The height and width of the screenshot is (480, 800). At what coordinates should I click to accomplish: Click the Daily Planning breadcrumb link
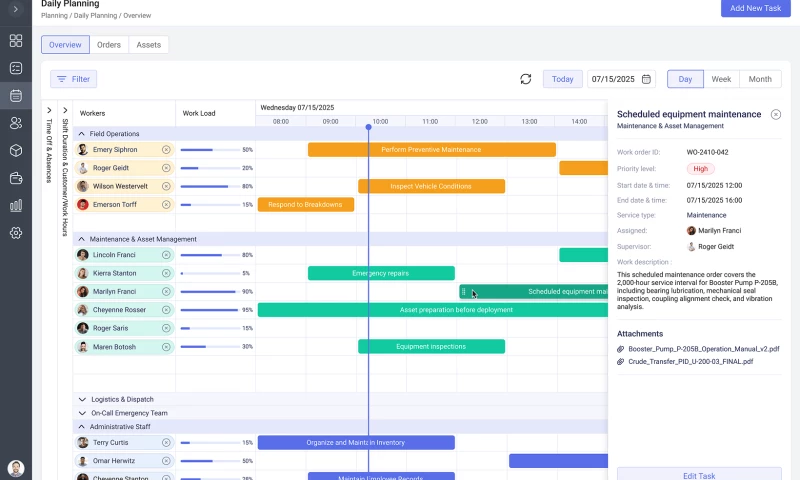(x=95, y=16)
